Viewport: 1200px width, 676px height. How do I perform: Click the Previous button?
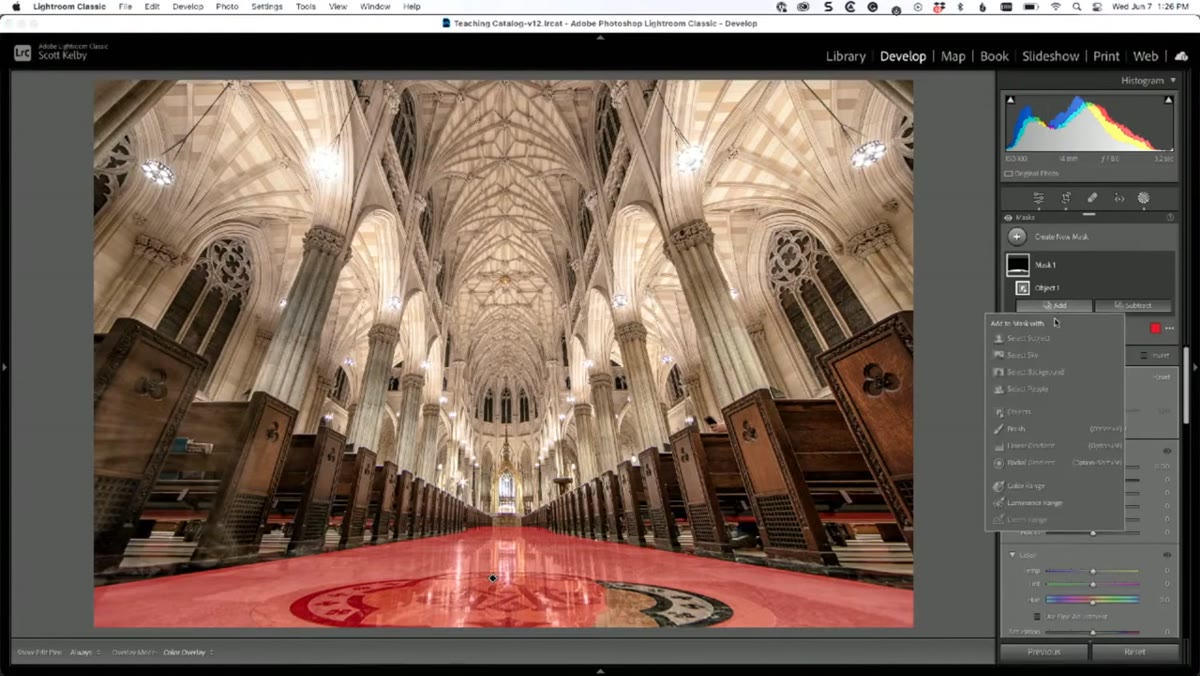click(1044, 652)
